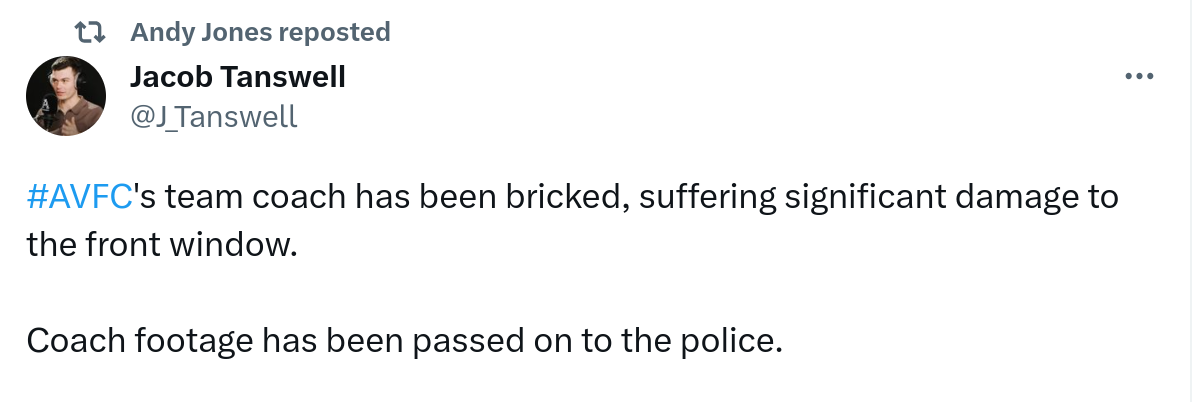The height and width of the screenshot is (402, 1202).
Task: Click the word "reposted" in the header
Action: pos(334,32)
